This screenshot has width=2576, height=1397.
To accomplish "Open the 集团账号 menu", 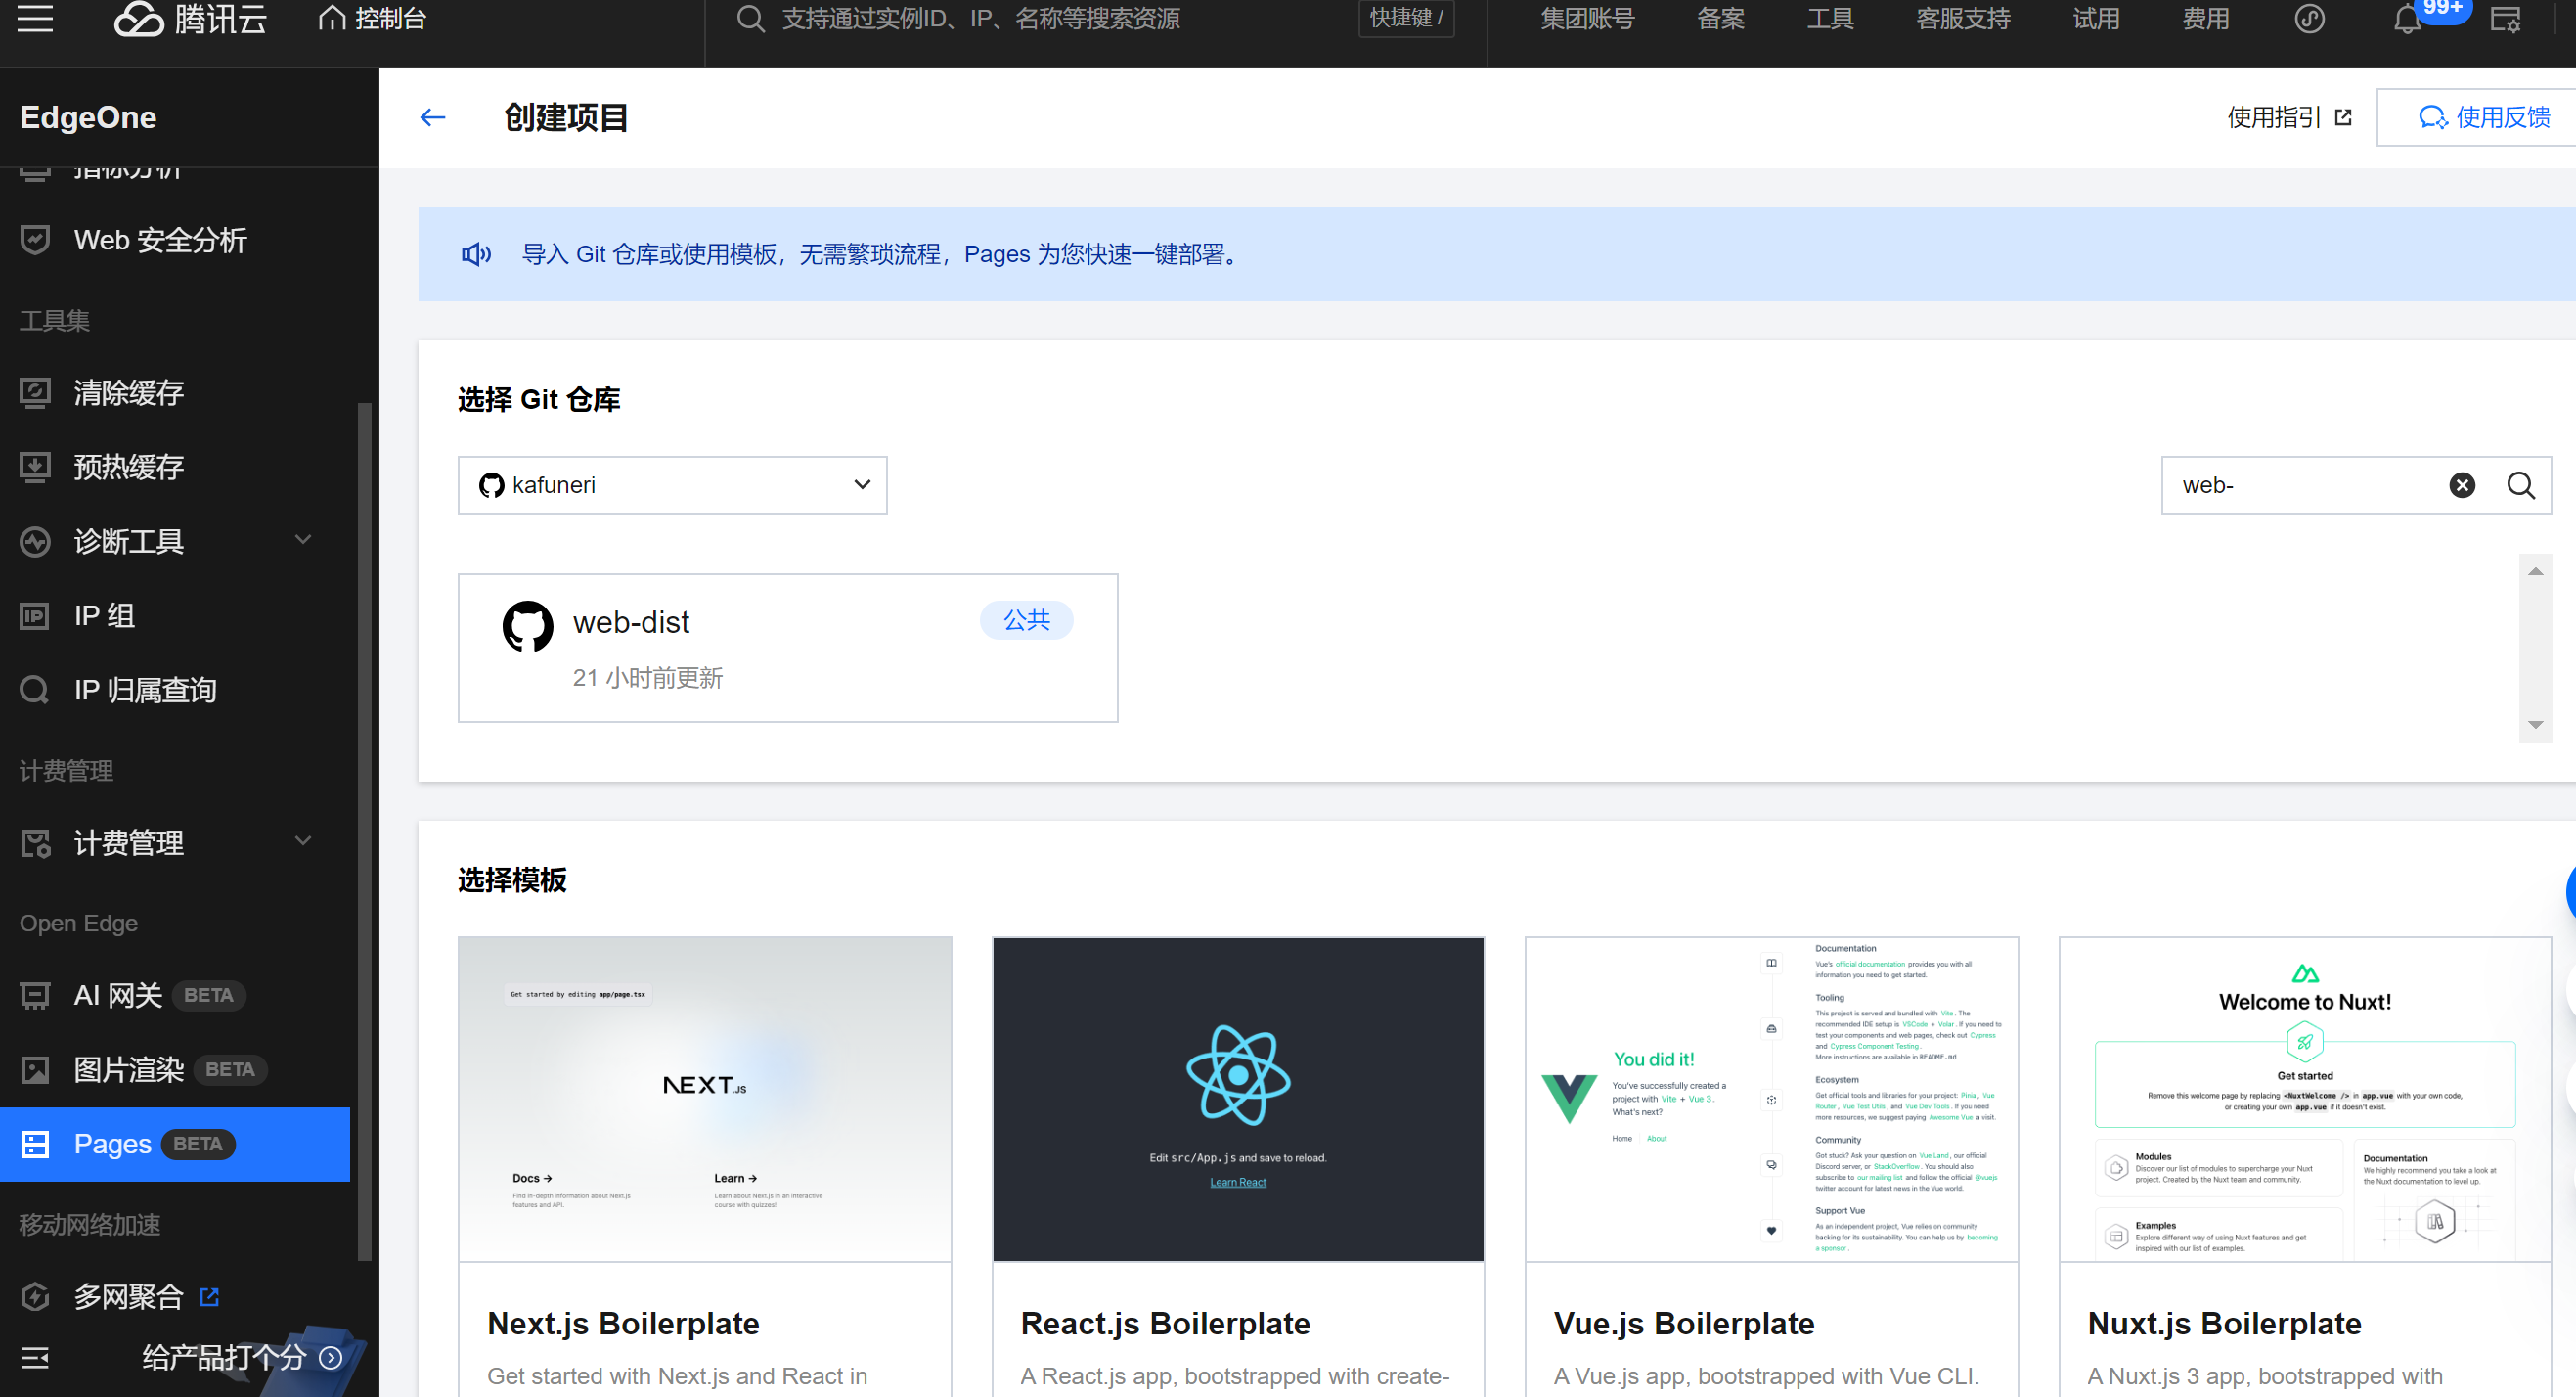I will tap(1587, 18).
